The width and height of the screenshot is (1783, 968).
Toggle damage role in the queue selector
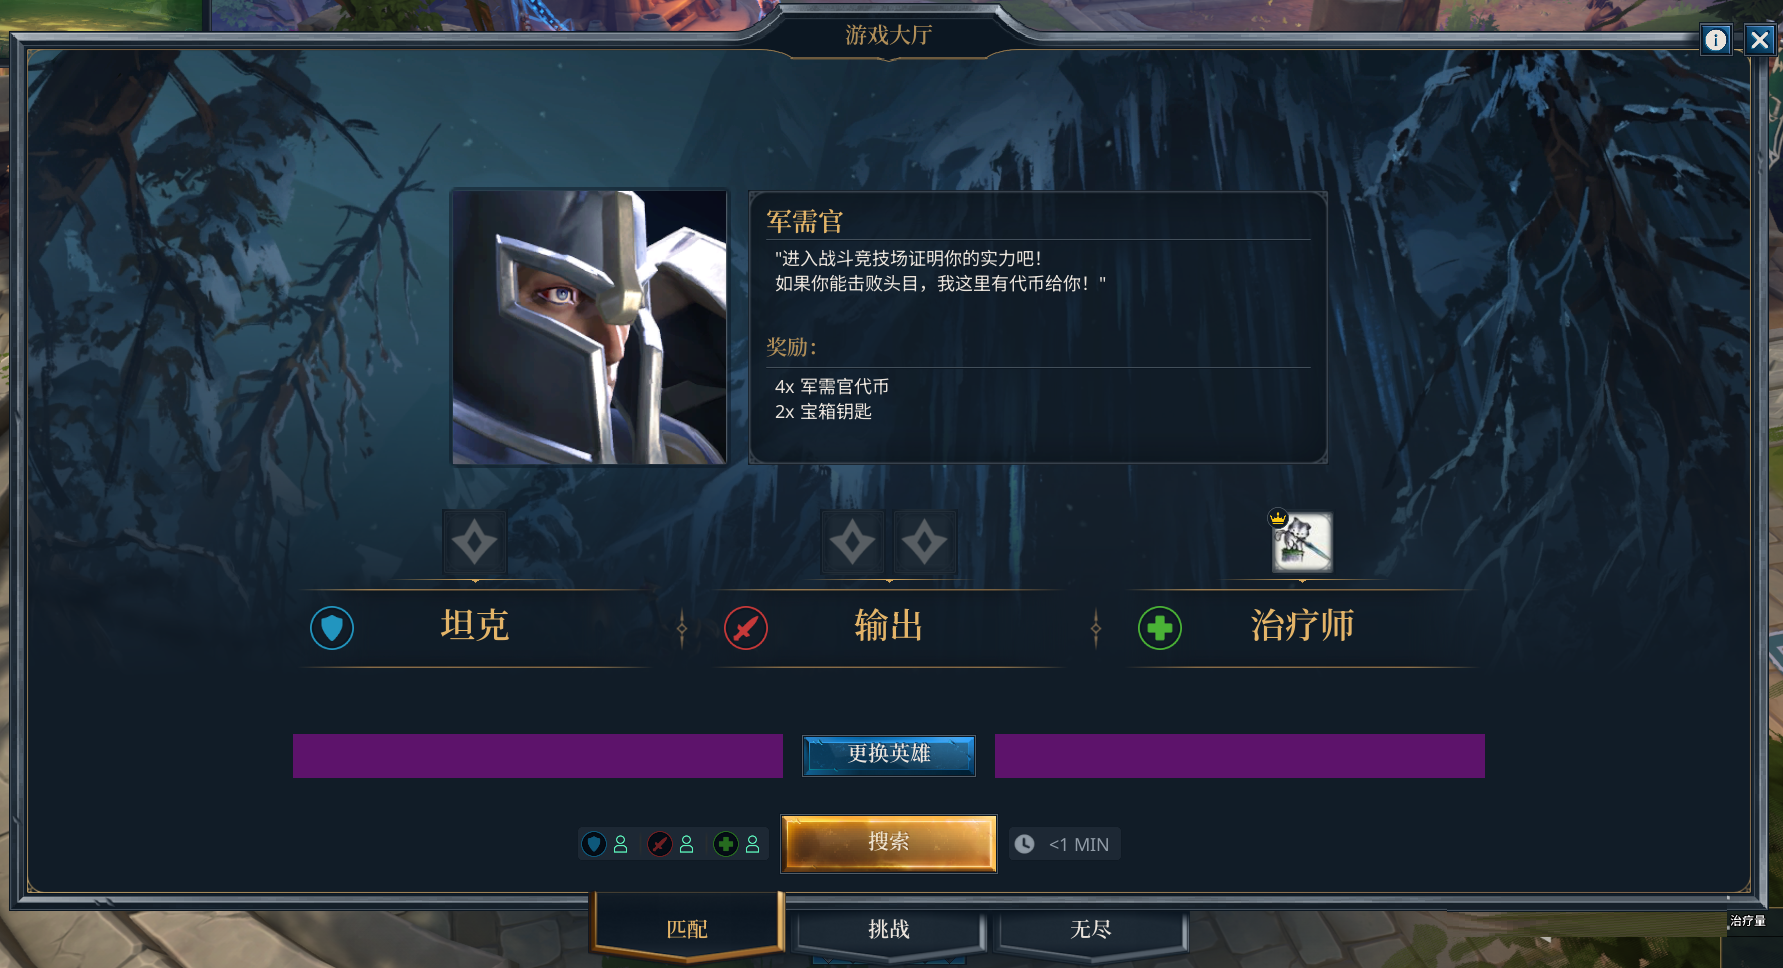coord(672,844)
